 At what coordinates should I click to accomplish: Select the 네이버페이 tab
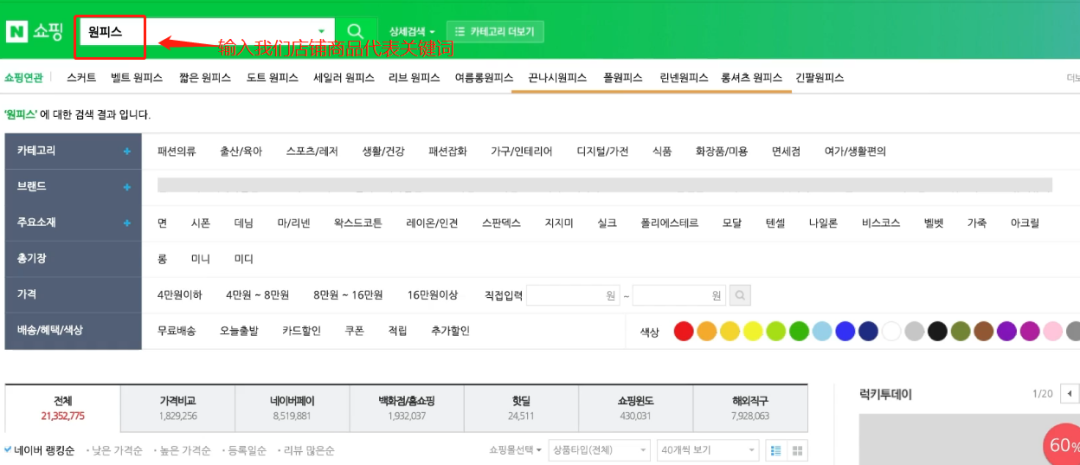tap(292, 409)
